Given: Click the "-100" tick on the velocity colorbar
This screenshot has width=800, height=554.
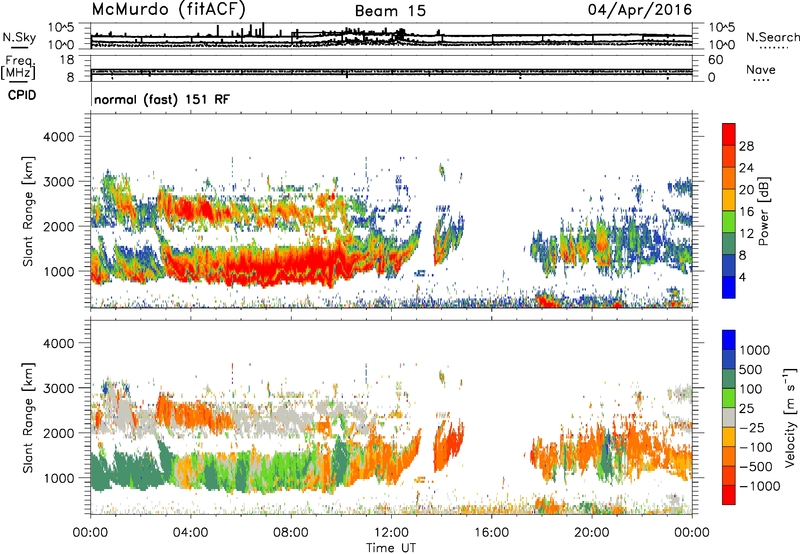Looking at the screenshot, I should pyautogui.click(x=756, y=447).
